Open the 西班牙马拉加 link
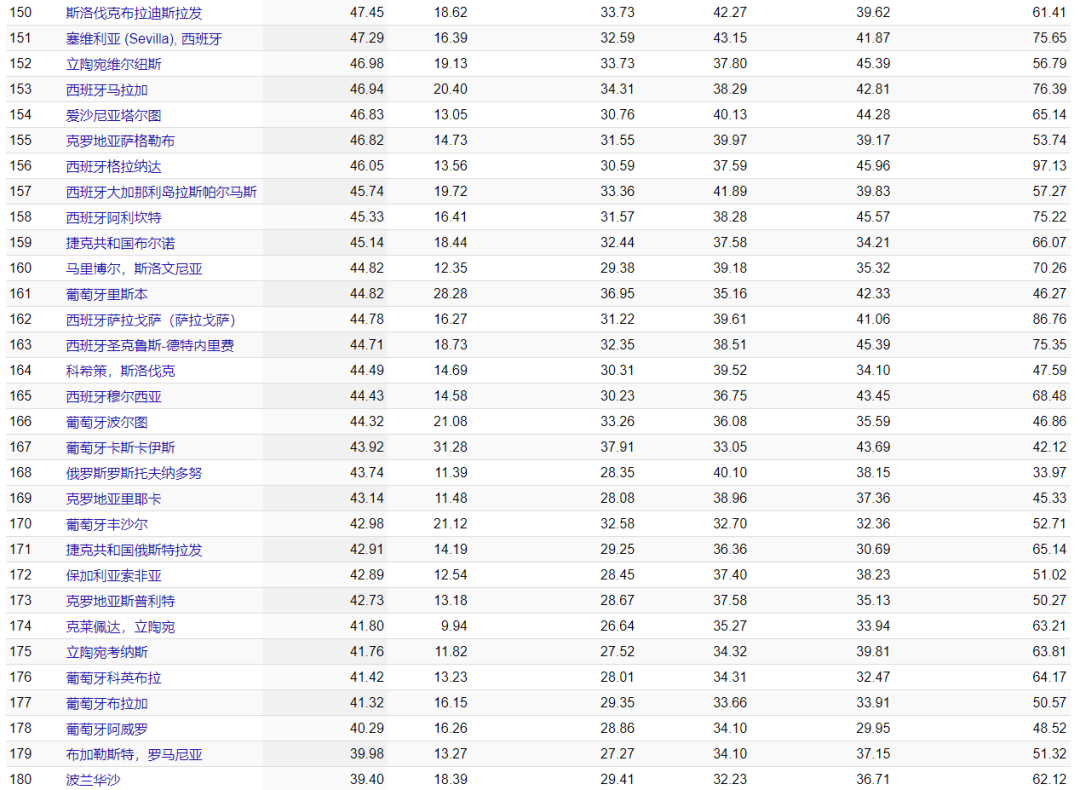The height and width of the screenshot is (790, 1080). (x=107, y=90)
